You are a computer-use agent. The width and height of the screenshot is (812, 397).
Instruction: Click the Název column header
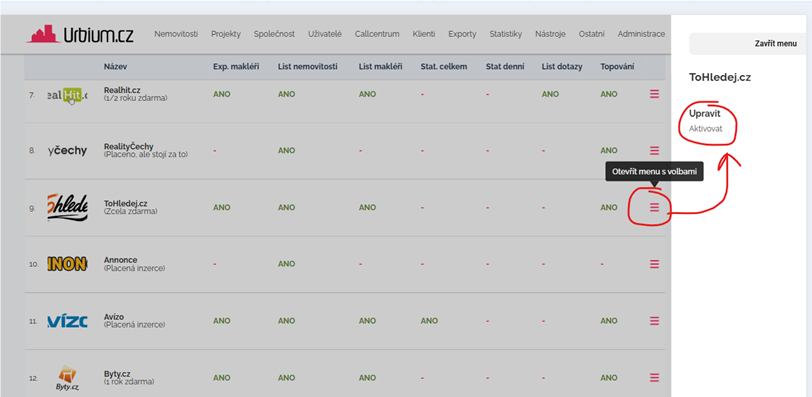click(x=115, y=67)
